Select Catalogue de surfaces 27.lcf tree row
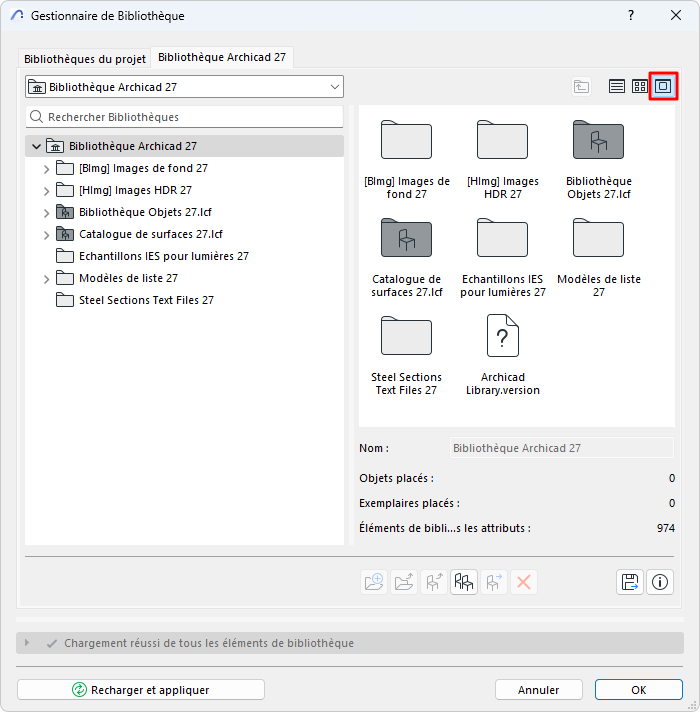 click(x=184, y=234)
